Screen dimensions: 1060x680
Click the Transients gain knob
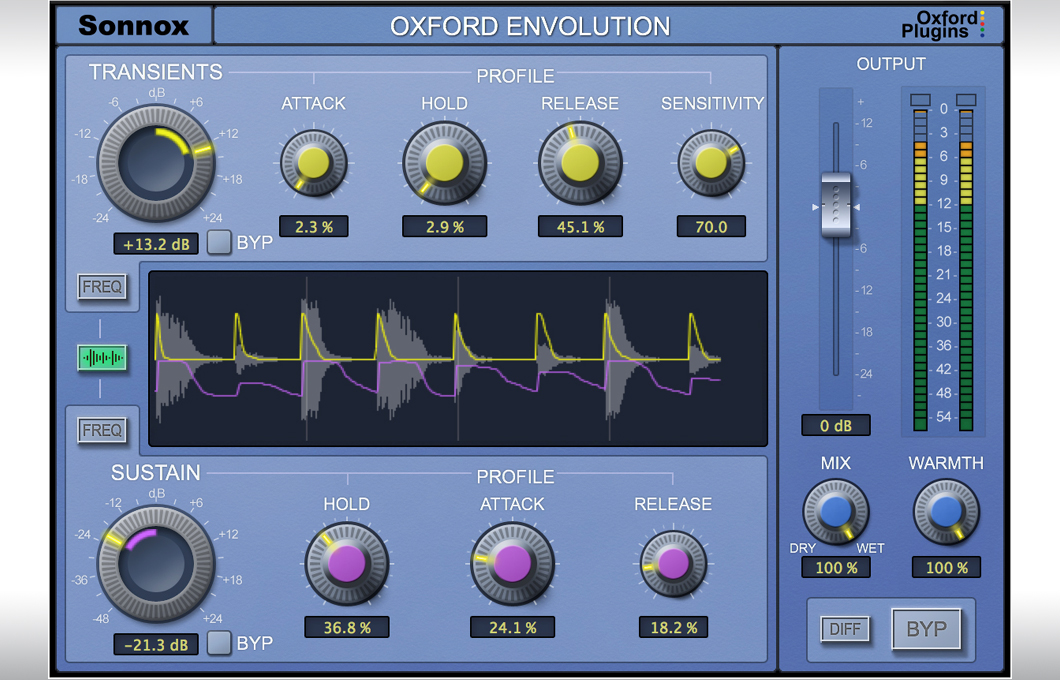pyautogui.click(x=156, y=163)
